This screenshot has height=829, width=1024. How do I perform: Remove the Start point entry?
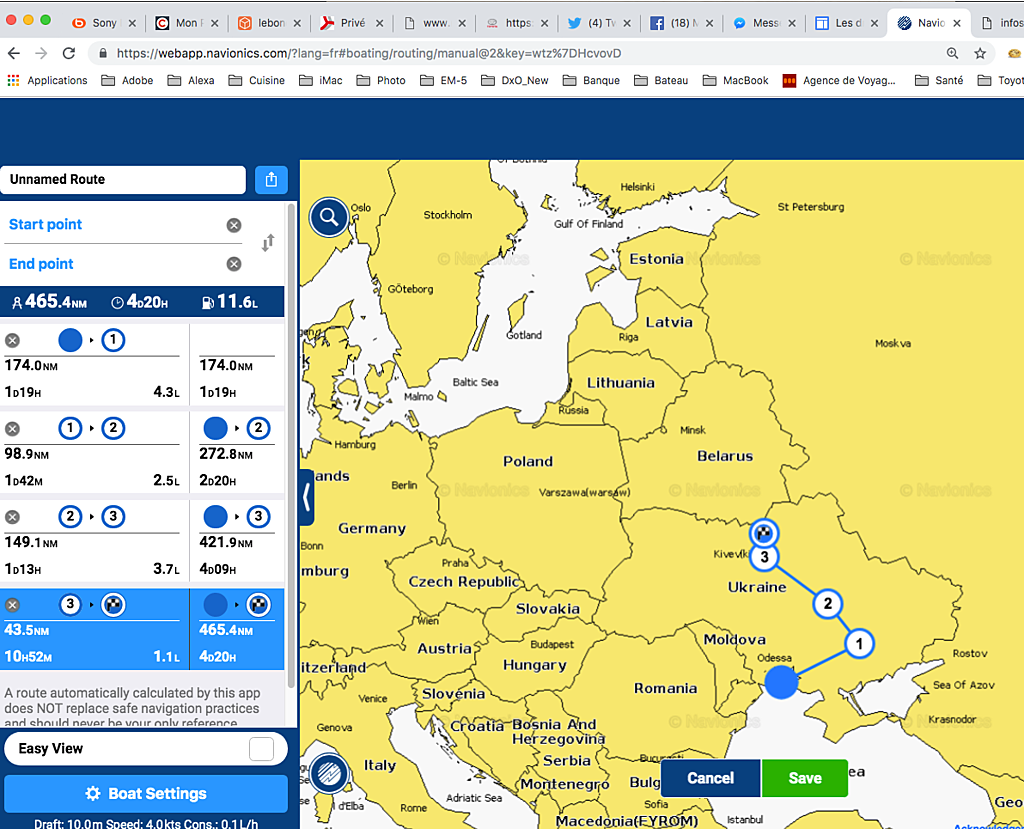click(x=234, y=225)
